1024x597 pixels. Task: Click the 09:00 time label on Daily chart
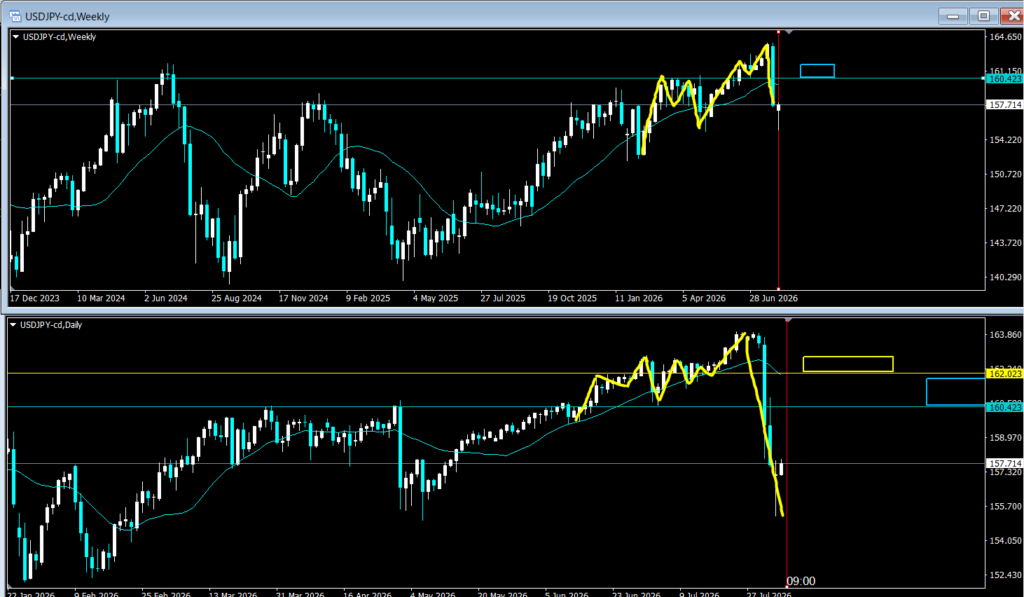(x=801, y=581)
